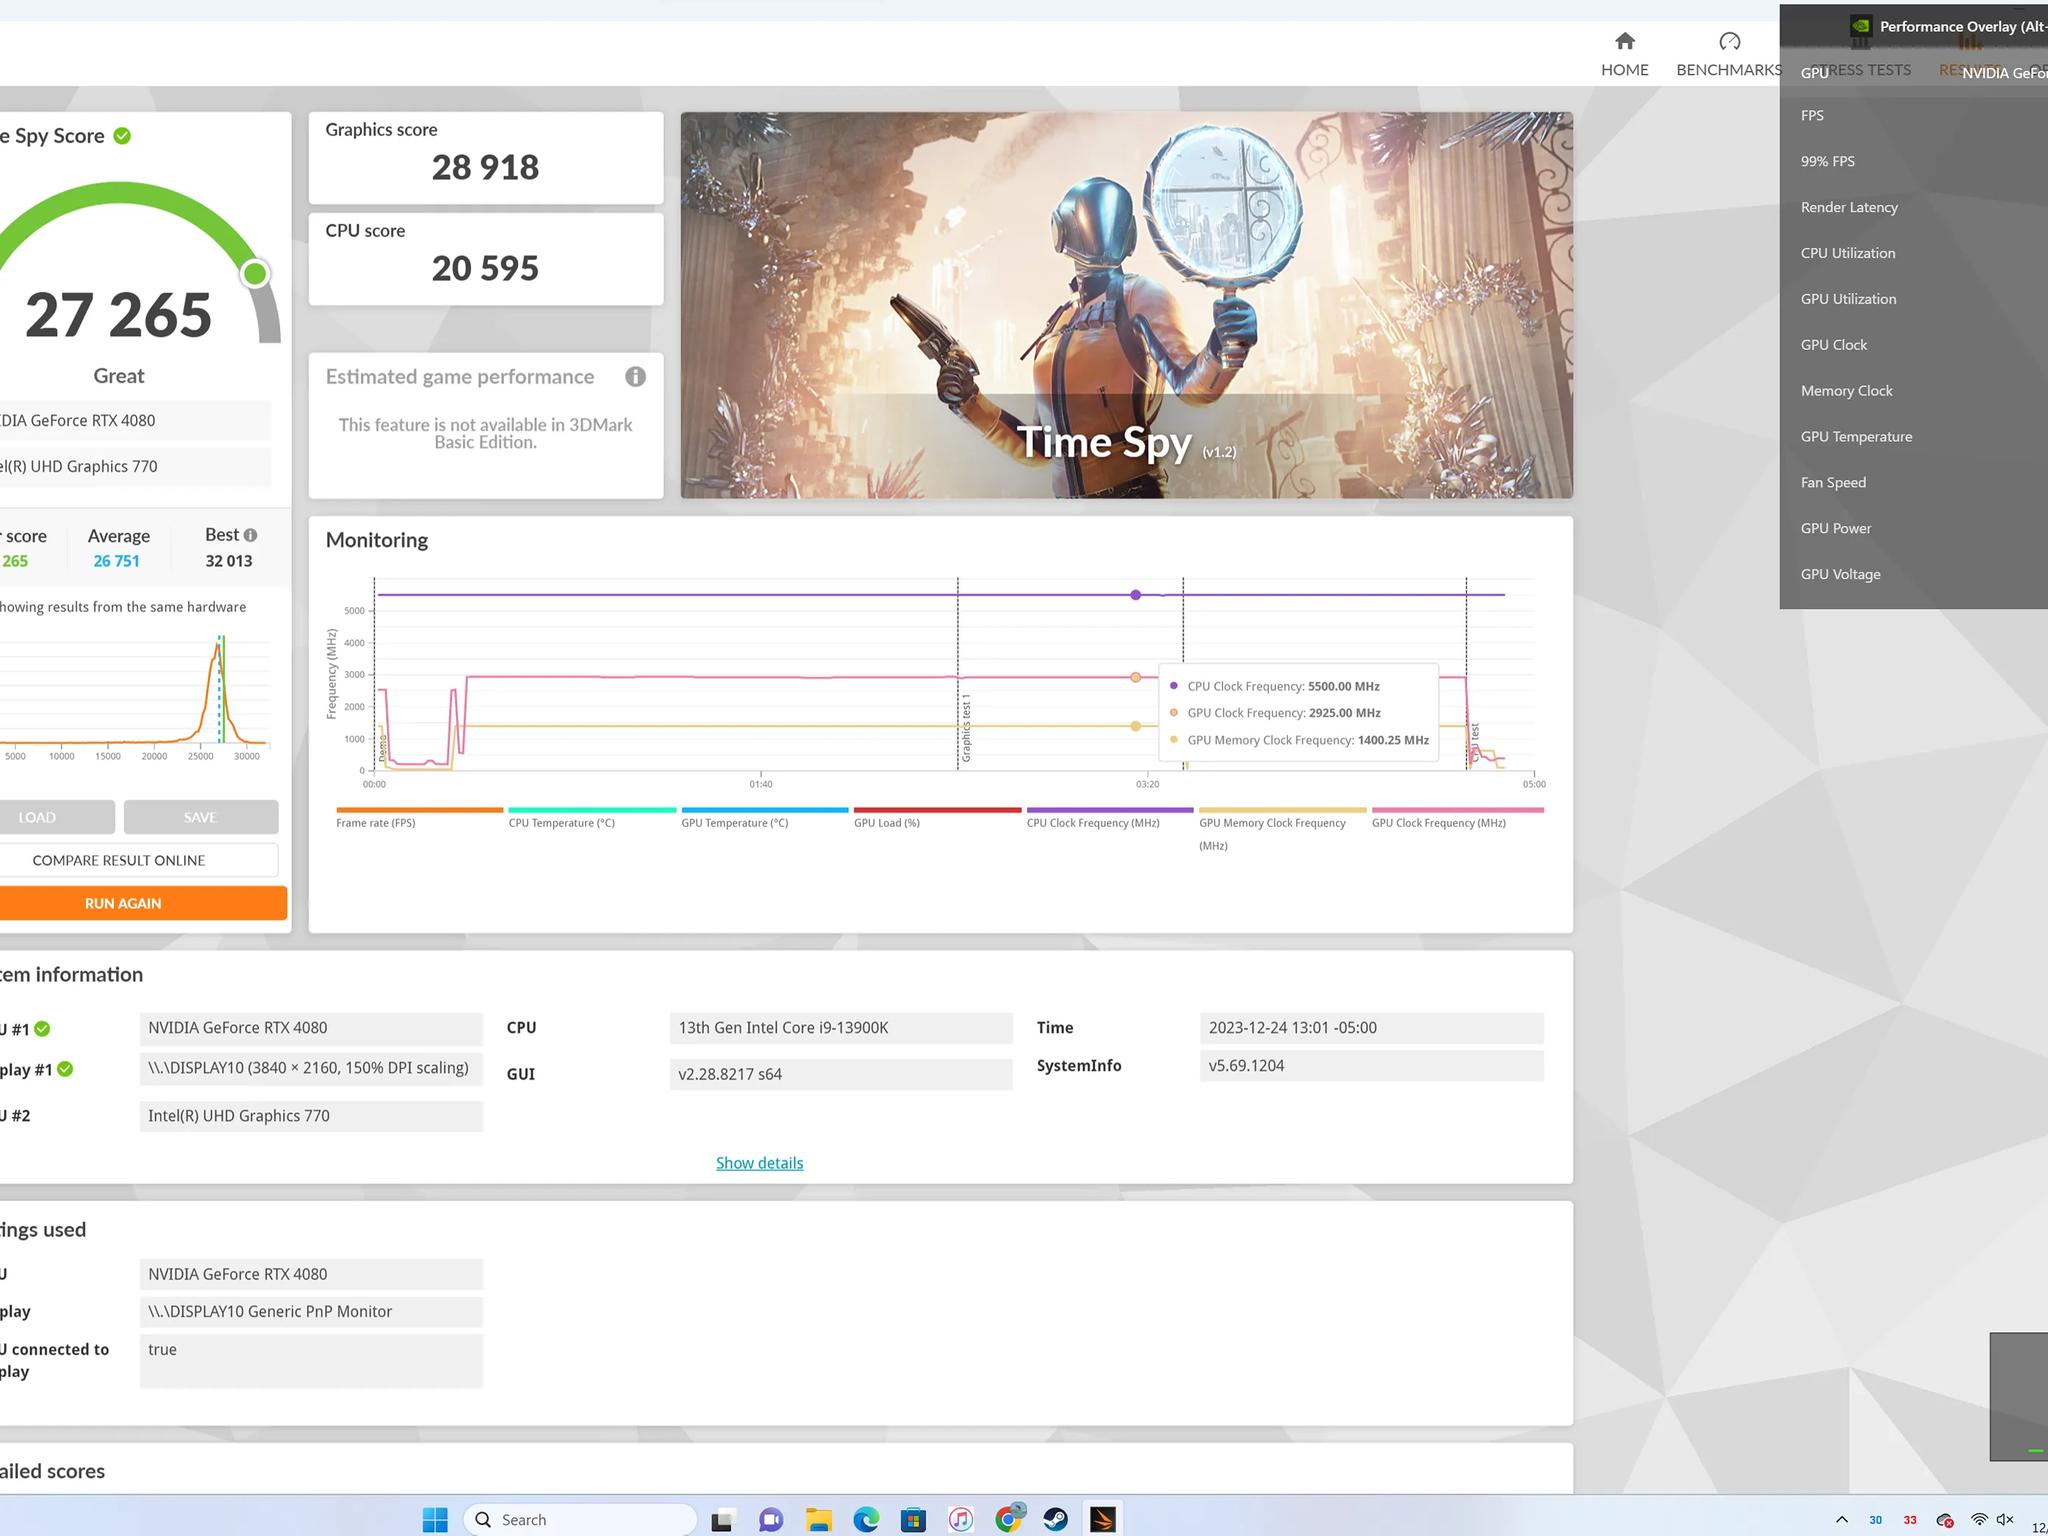Toggle GPU Memory Clock Frequency legend
Screen dimensions: 2048x1536
[1283, 829]
